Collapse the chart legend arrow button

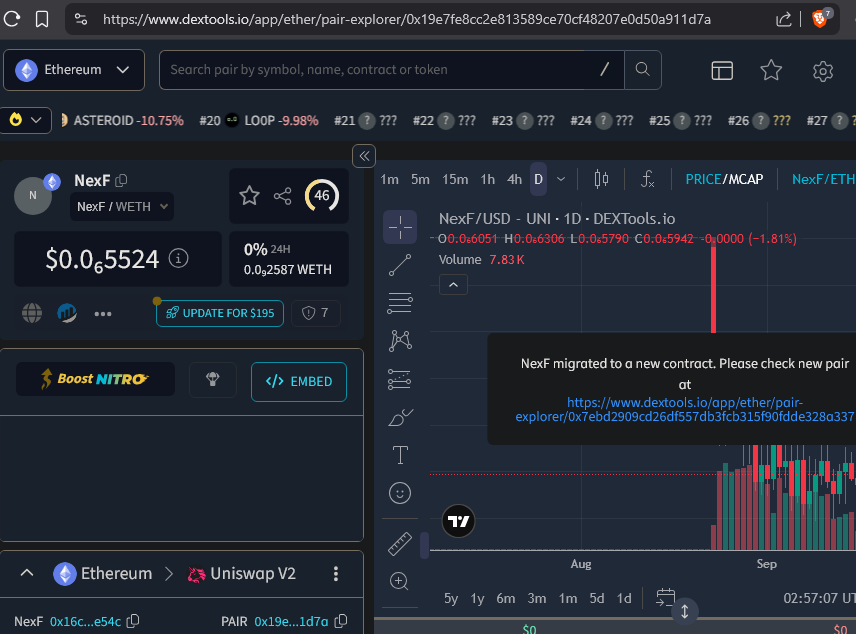(453, 285)
